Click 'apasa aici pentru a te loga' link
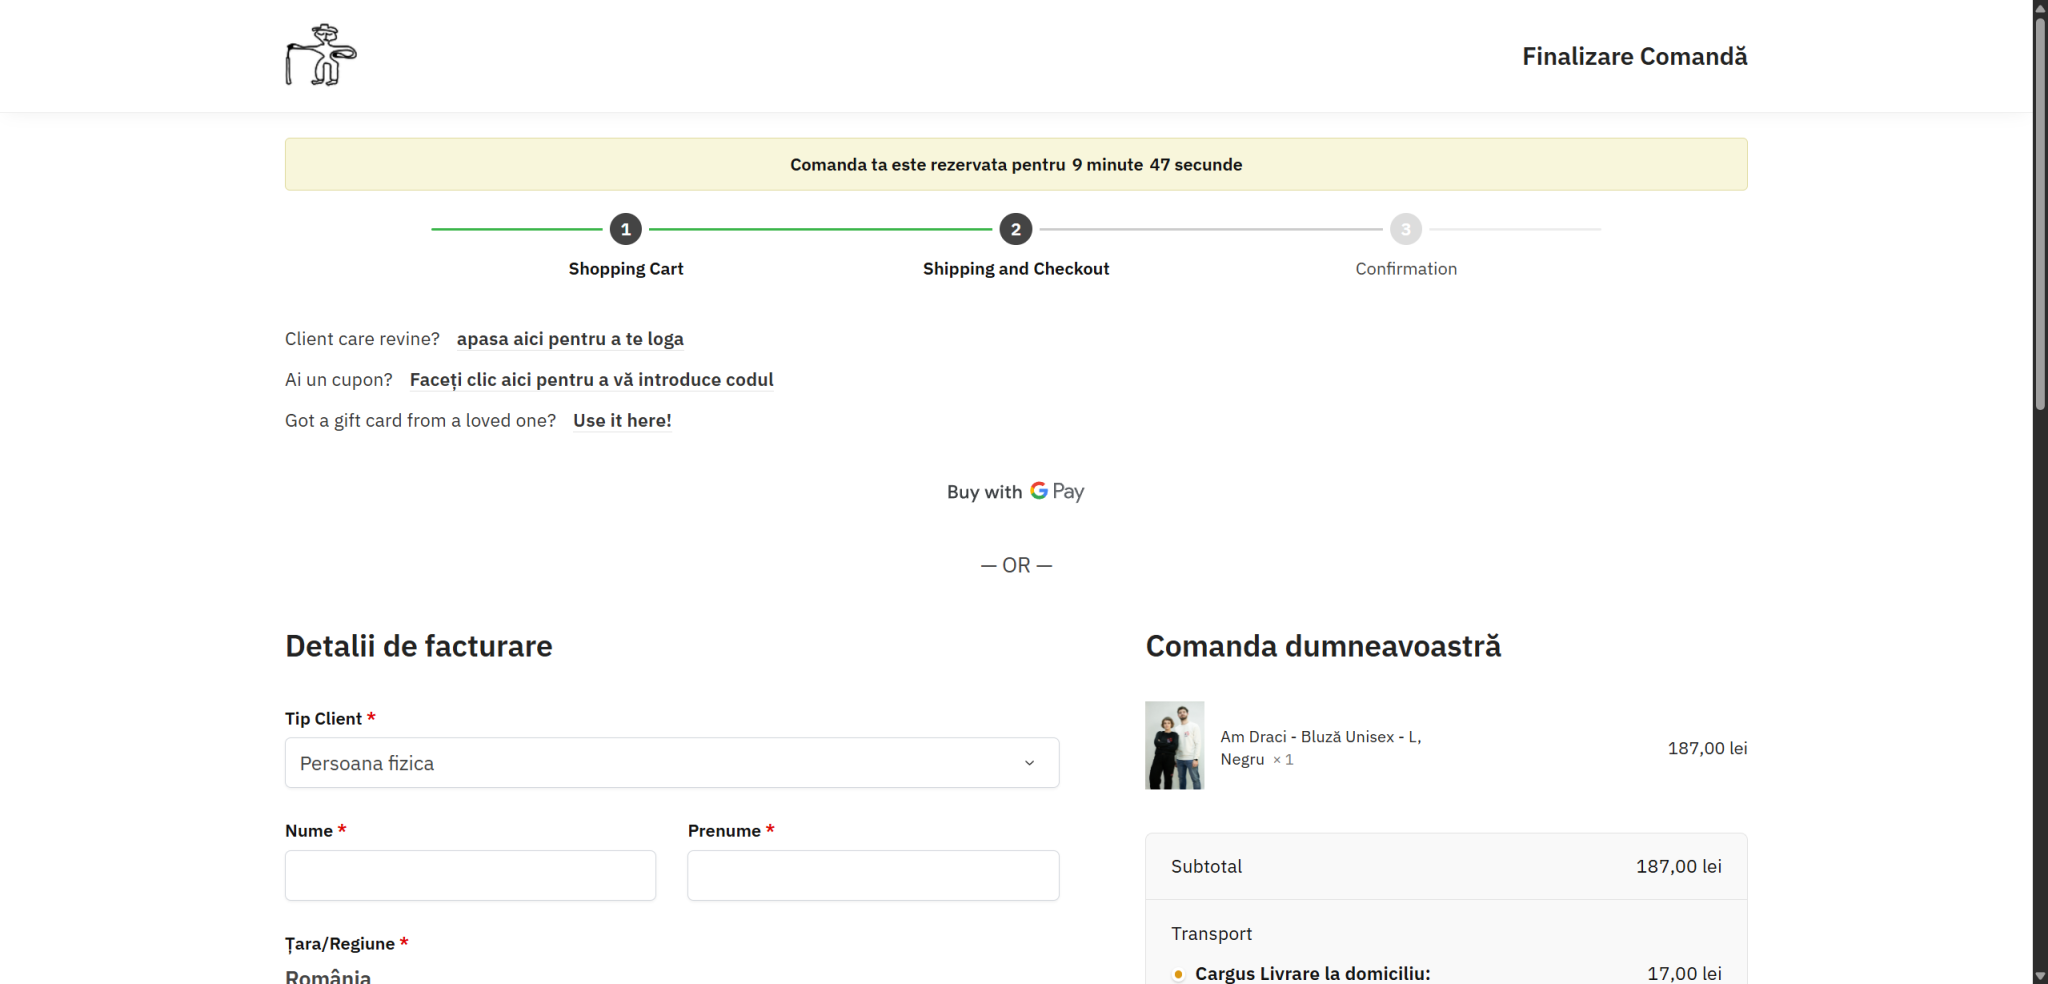The image size is (2048, 984). [x=570, y=339]
